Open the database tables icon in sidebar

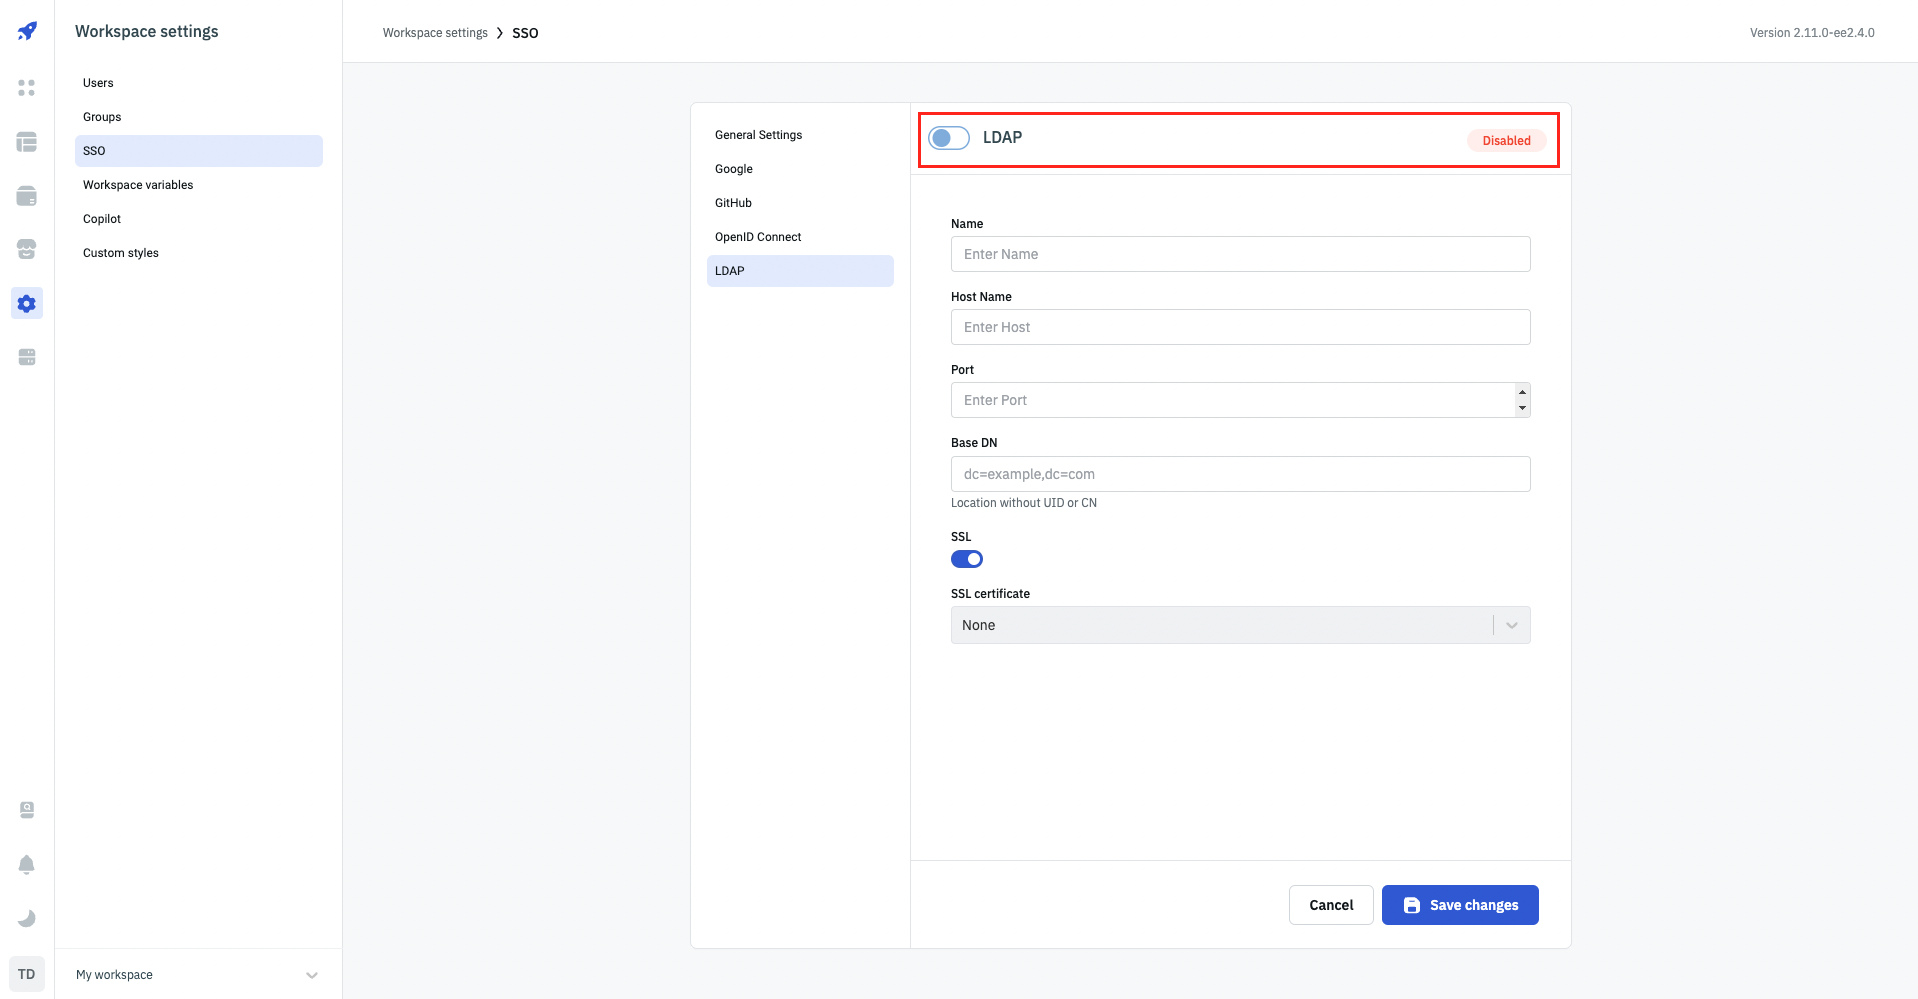(x=27, y=142)
